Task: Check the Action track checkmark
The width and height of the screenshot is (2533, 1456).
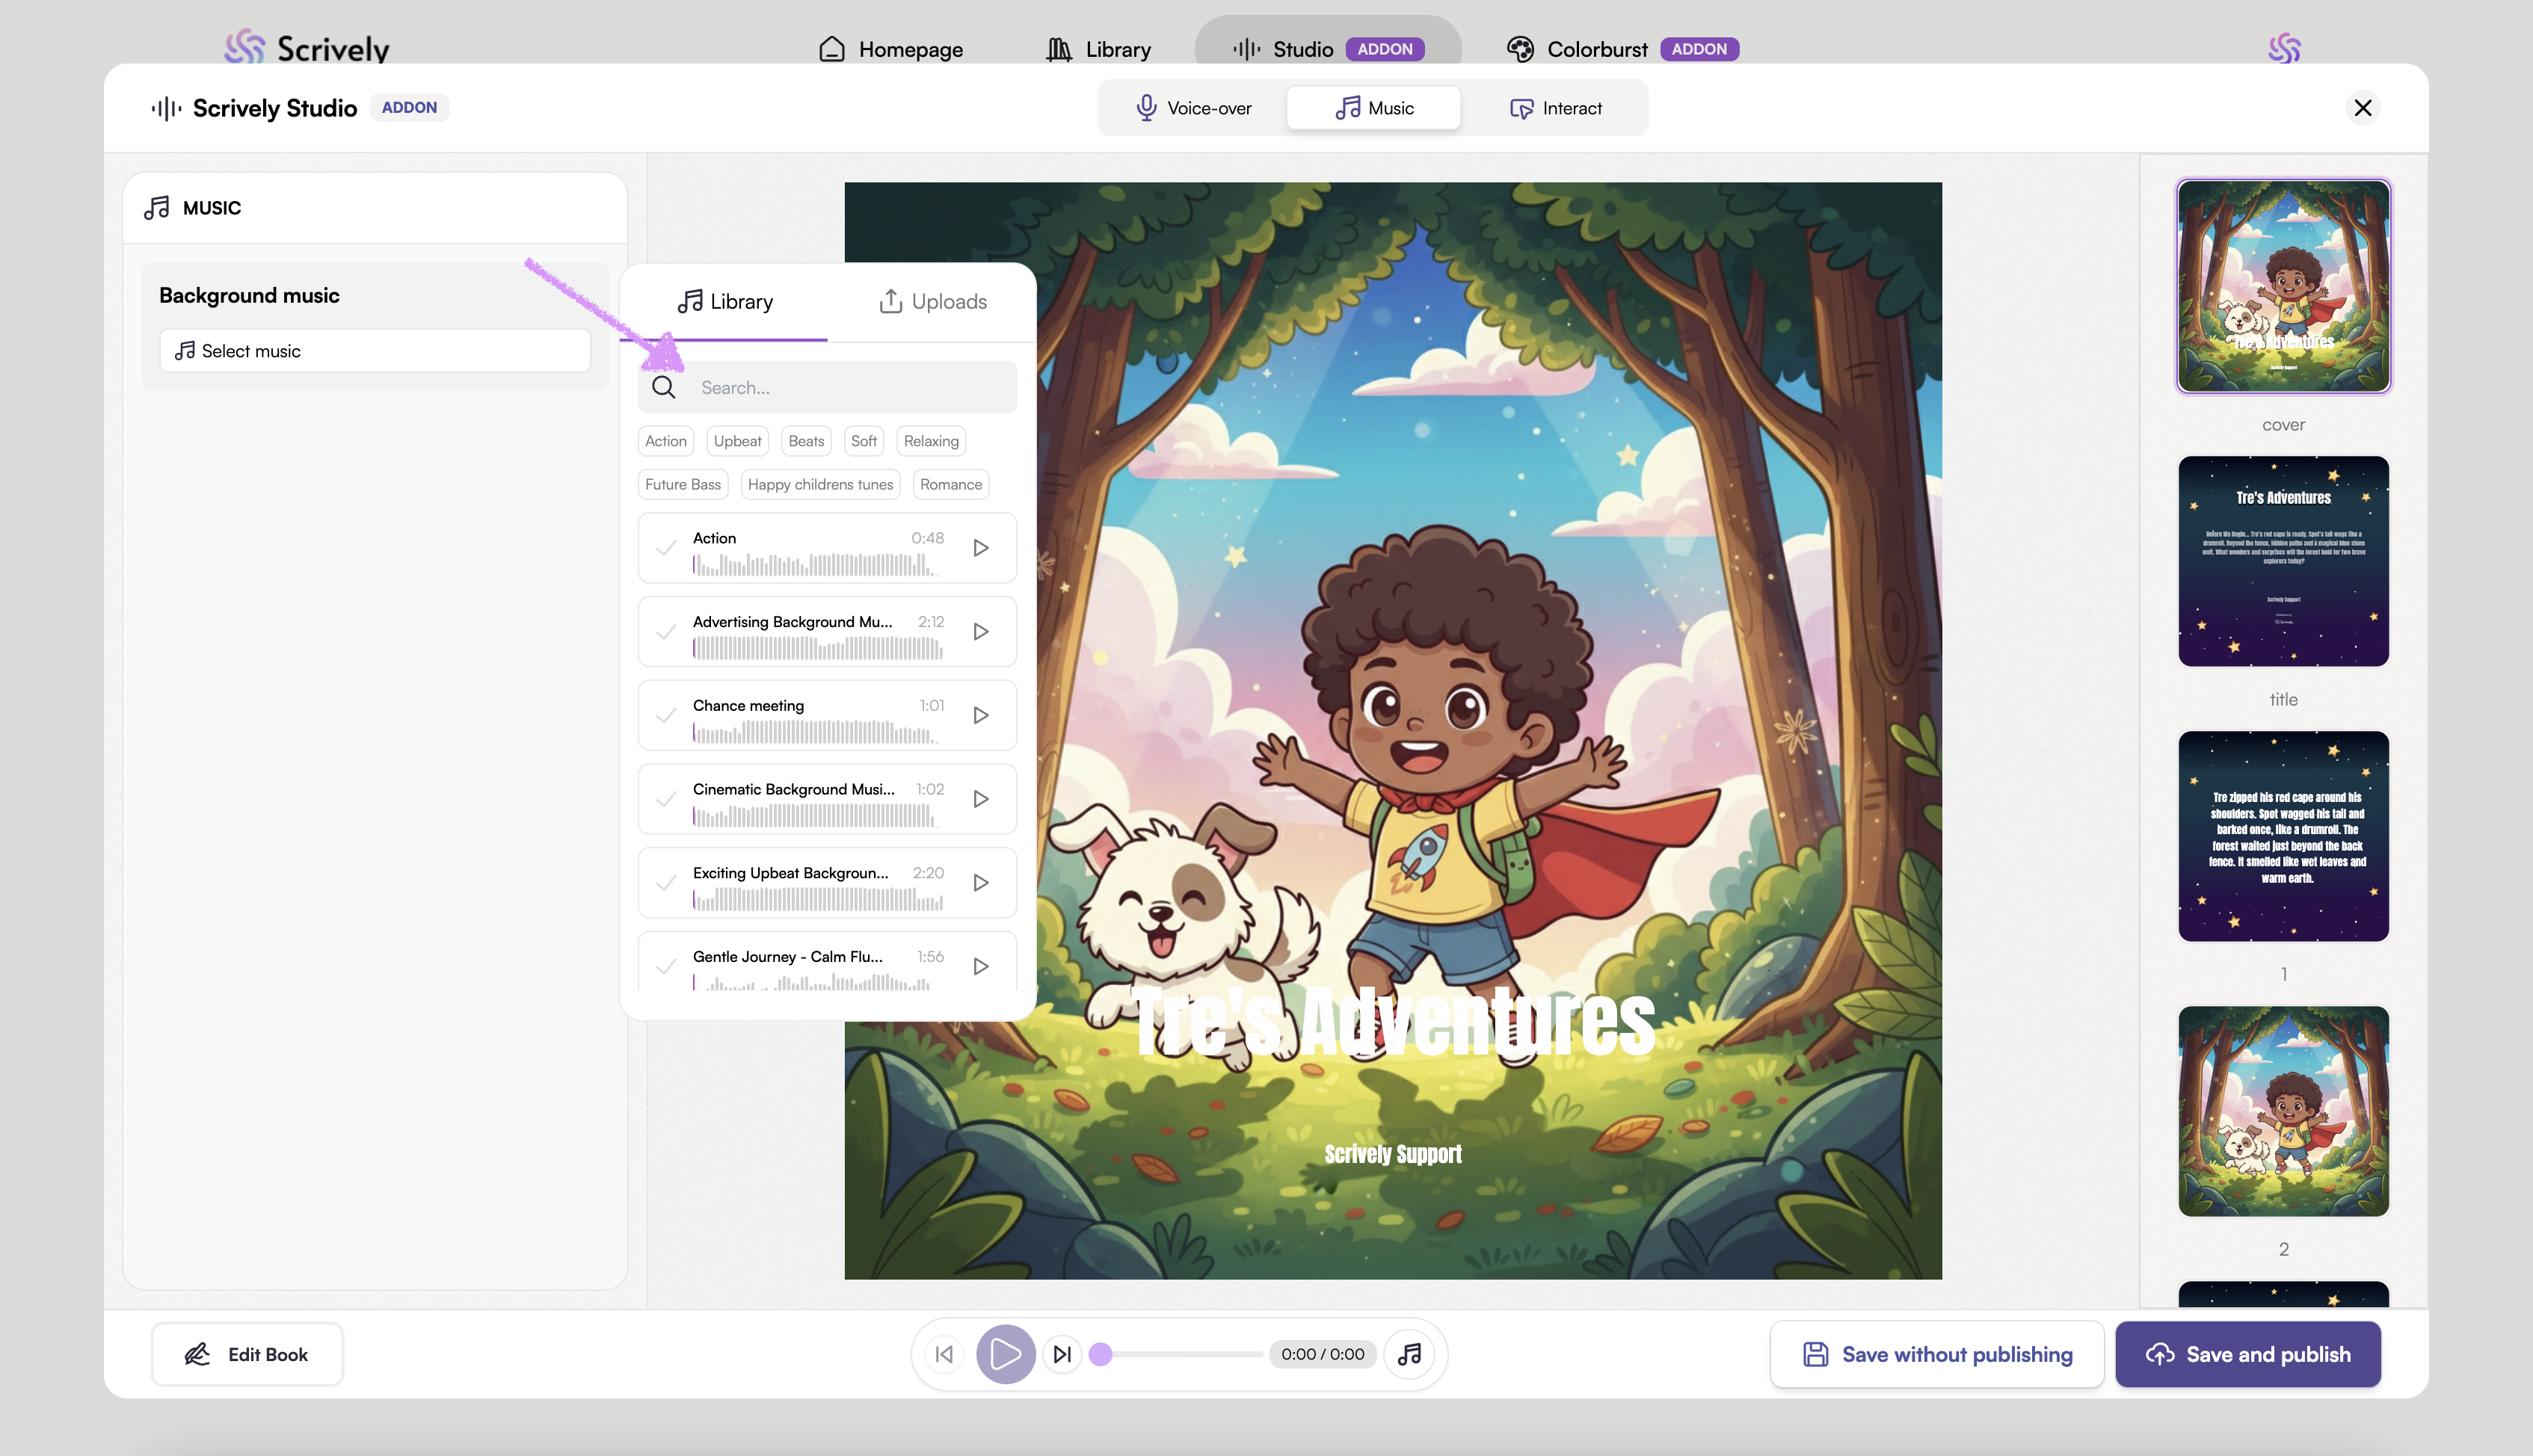Action: click(666, 548)
